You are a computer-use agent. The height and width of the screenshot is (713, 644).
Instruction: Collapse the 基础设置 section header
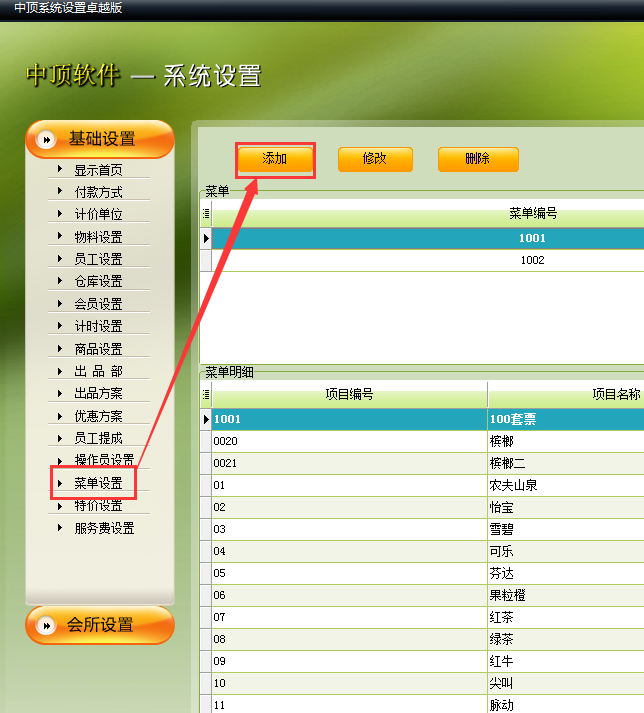[x=100, y=139]
